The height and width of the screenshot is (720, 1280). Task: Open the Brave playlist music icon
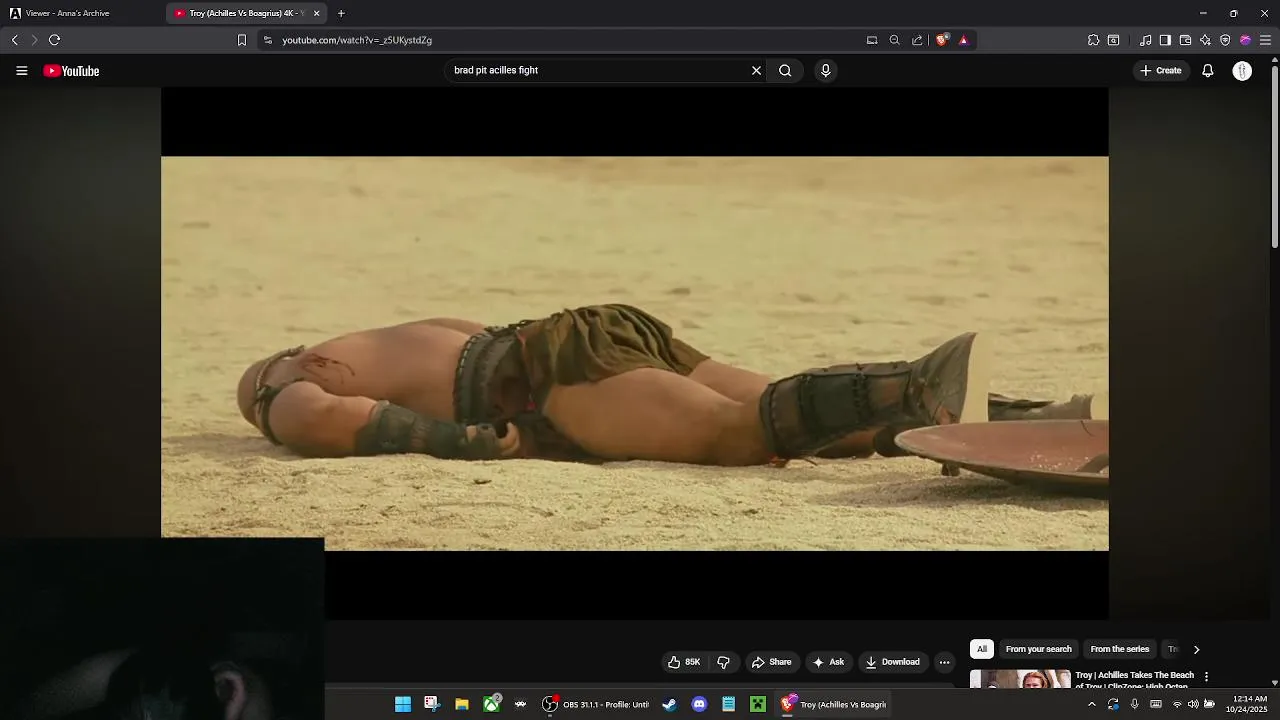coord(1145,40)
